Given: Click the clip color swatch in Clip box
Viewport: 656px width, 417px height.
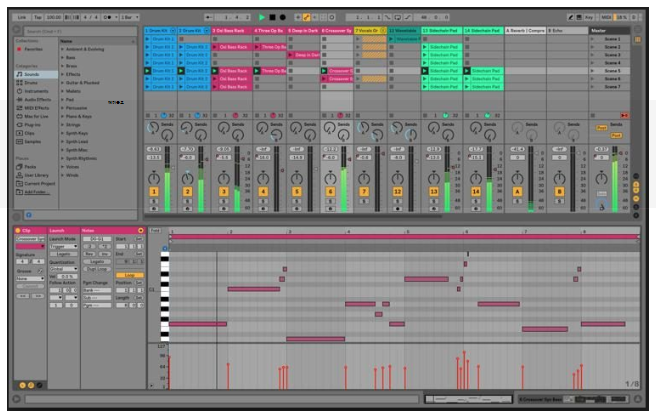Looking at the screenshot, I should [x=27, y=246].
